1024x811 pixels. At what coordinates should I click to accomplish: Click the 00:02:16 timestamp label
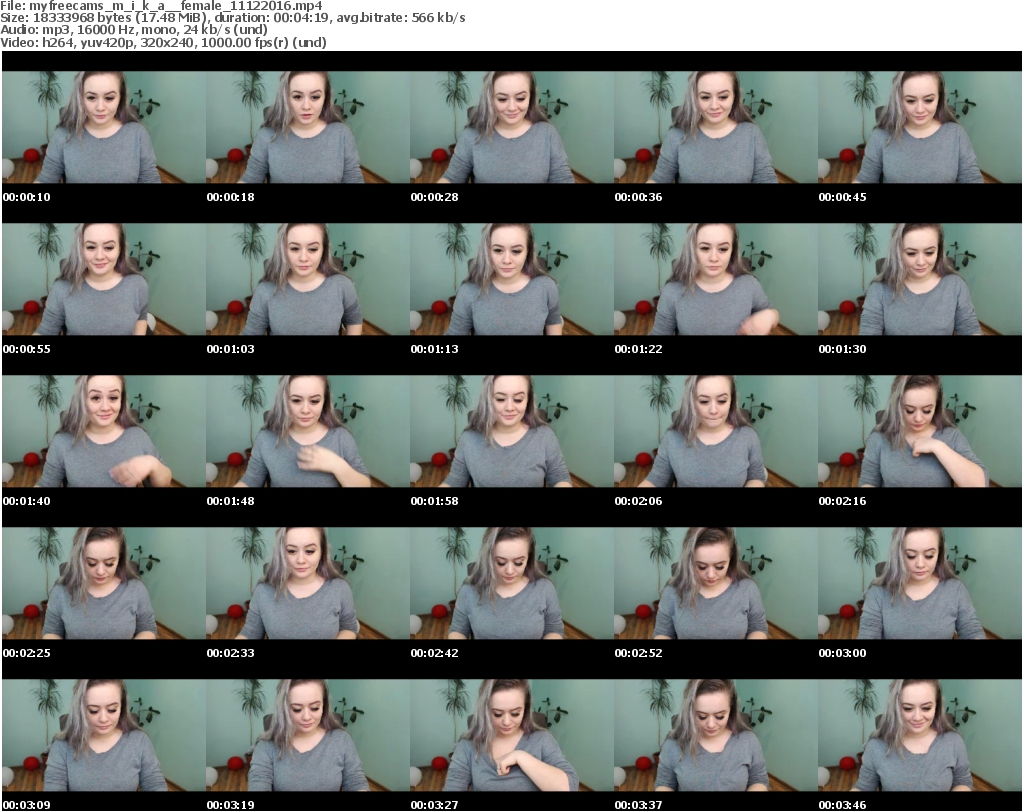[842, 501]
